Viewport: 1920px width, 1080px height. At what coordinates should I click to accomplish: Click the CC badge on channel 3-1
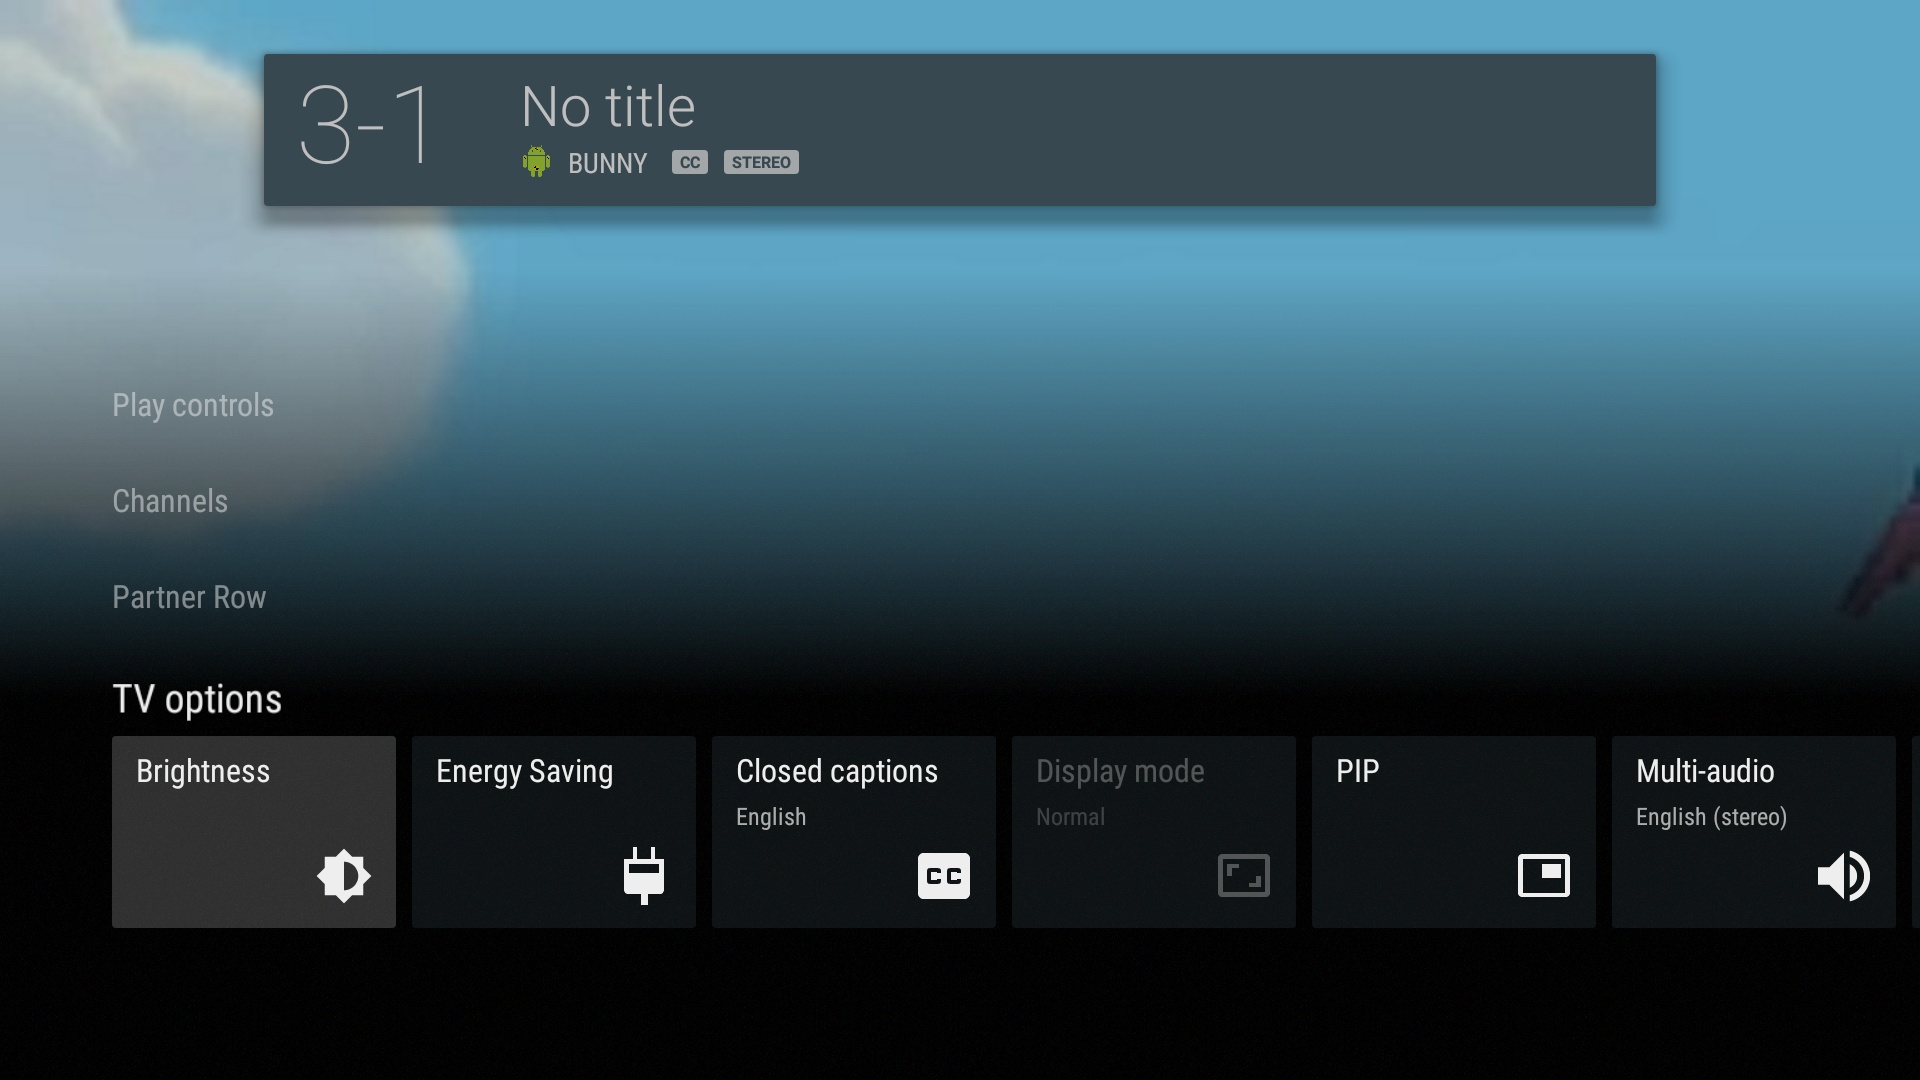pyautogui.click(x=687, y=161)
